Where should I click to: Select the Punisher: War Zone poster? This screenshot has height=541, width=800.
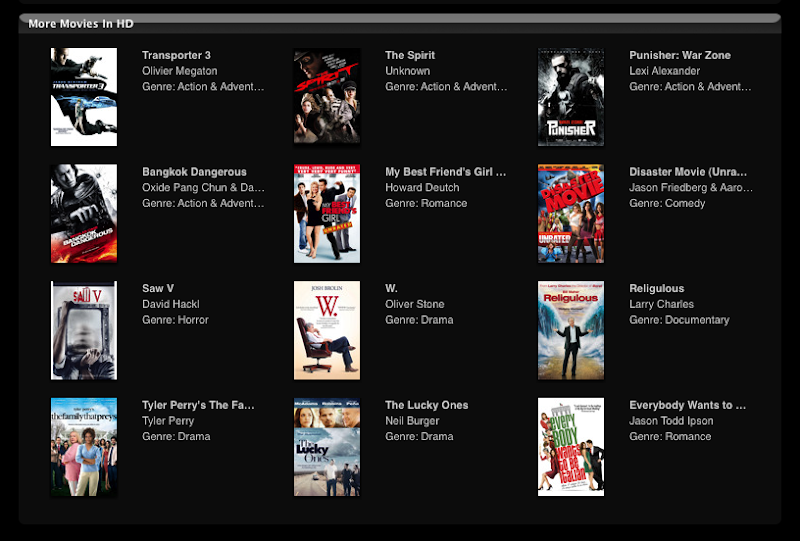[571, 97]
